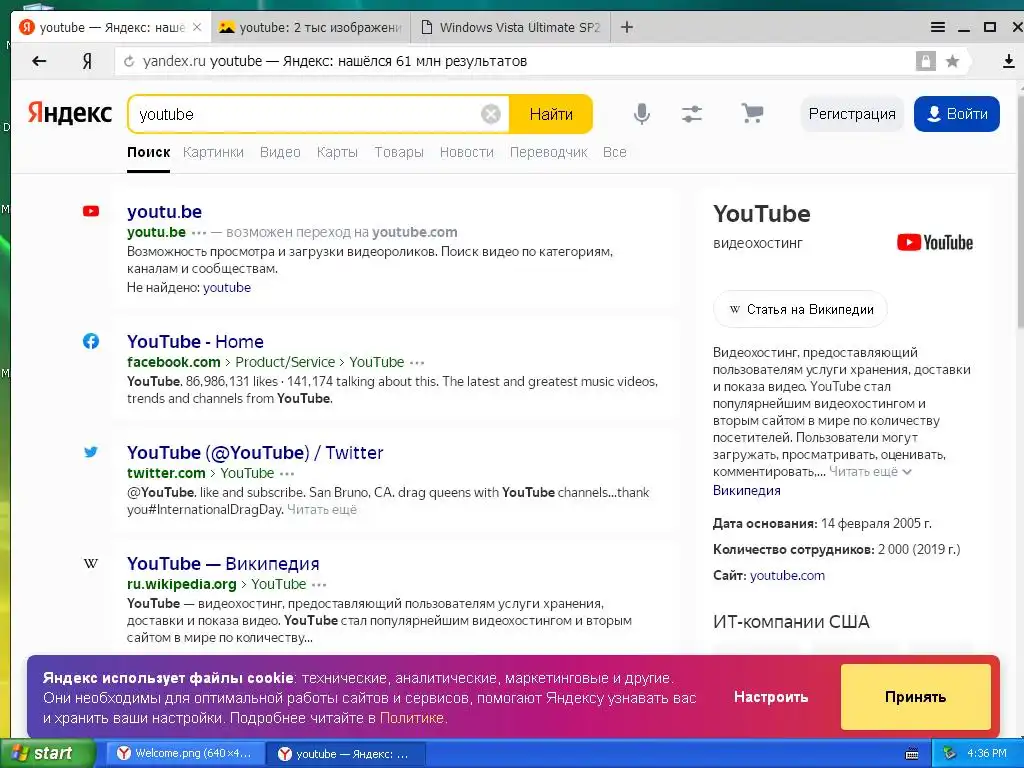This screenshot has width=1024, height=768.
Task: Click the keyboard icon in the taskbar
Action: [912, 754]
